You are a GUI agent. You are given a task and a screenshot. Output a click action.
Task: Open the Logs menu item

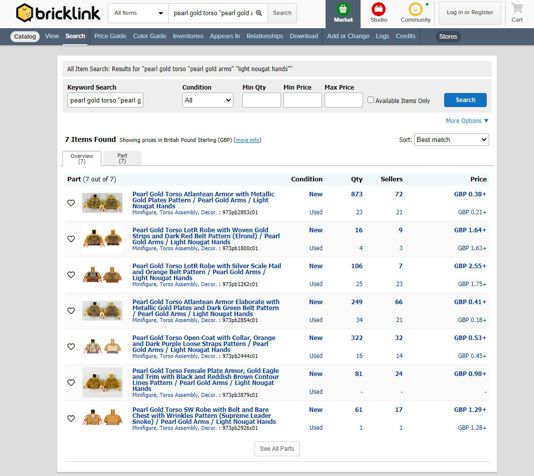click(382, 36)
